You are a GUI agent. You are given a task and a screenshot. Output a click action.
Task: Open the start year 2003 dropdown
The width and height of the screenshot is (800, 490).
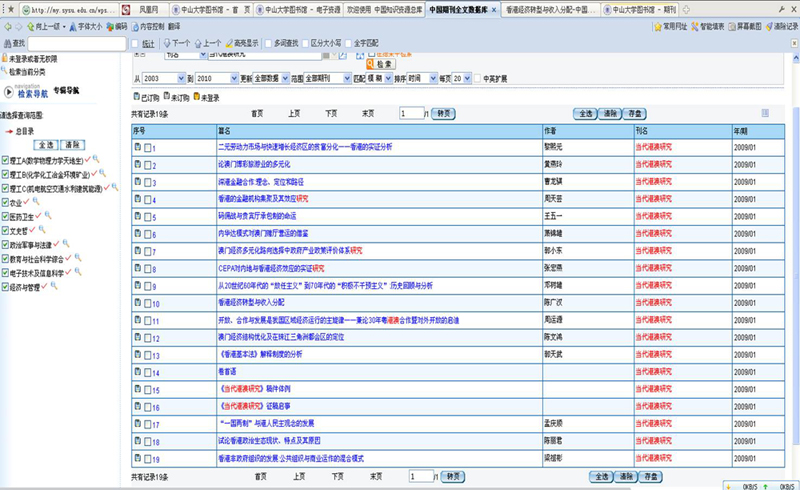coord(179,77)
